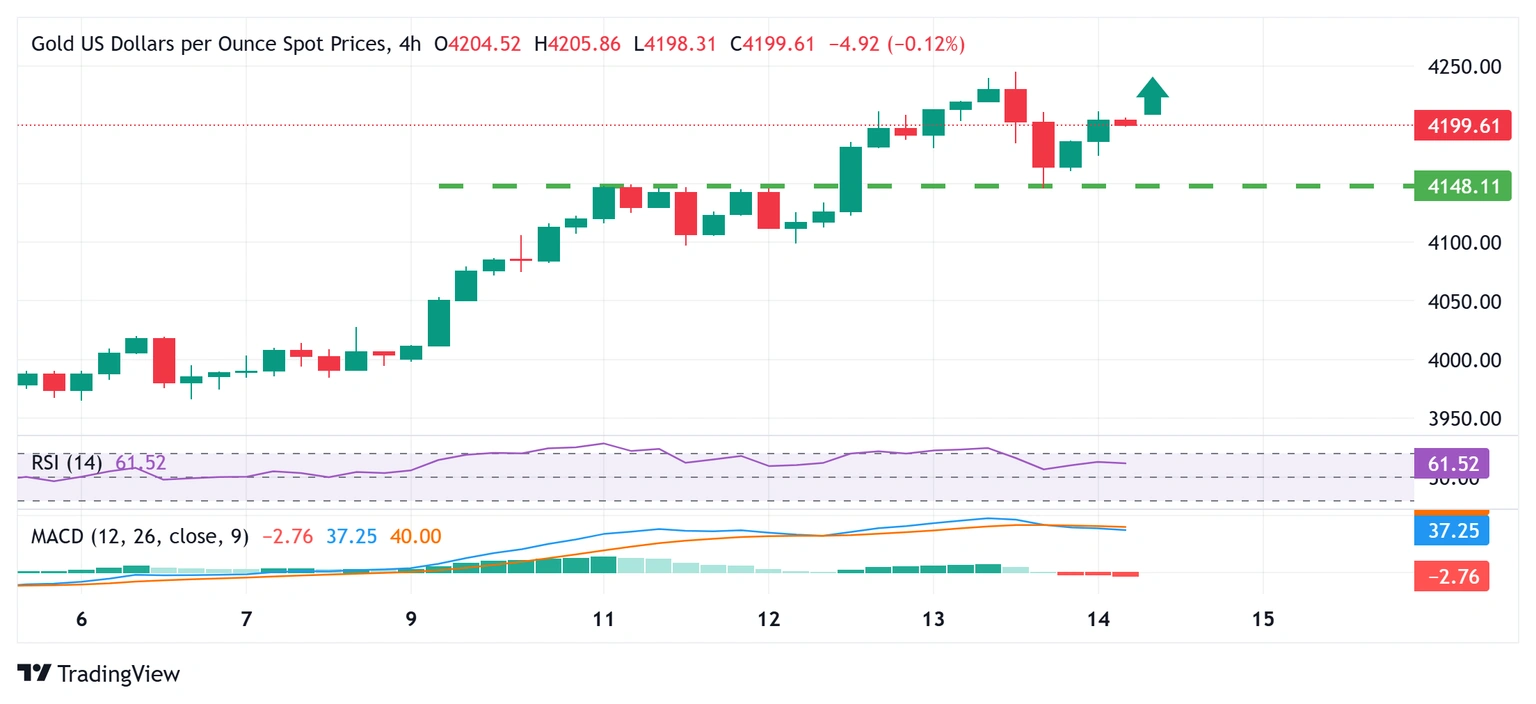Click date label 11 on time axis
This screenshot has height=704, width=1536.
[603, 619]
